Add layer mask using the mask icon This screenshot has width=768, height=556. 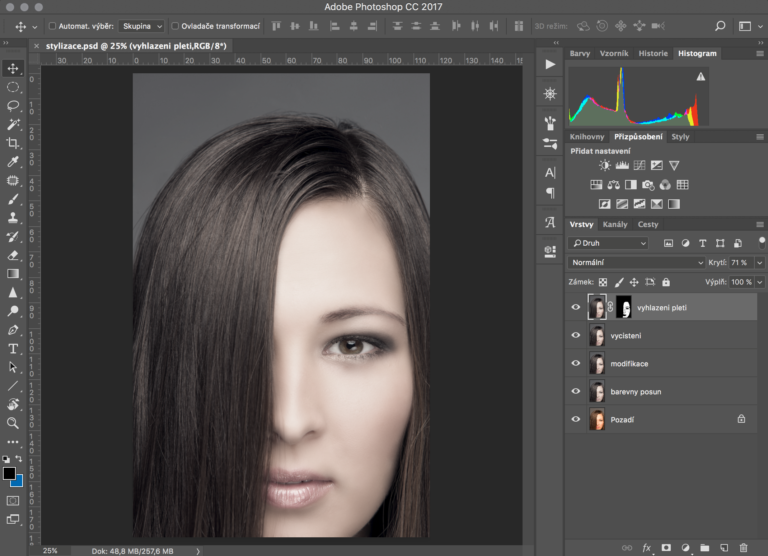[665, 547]
